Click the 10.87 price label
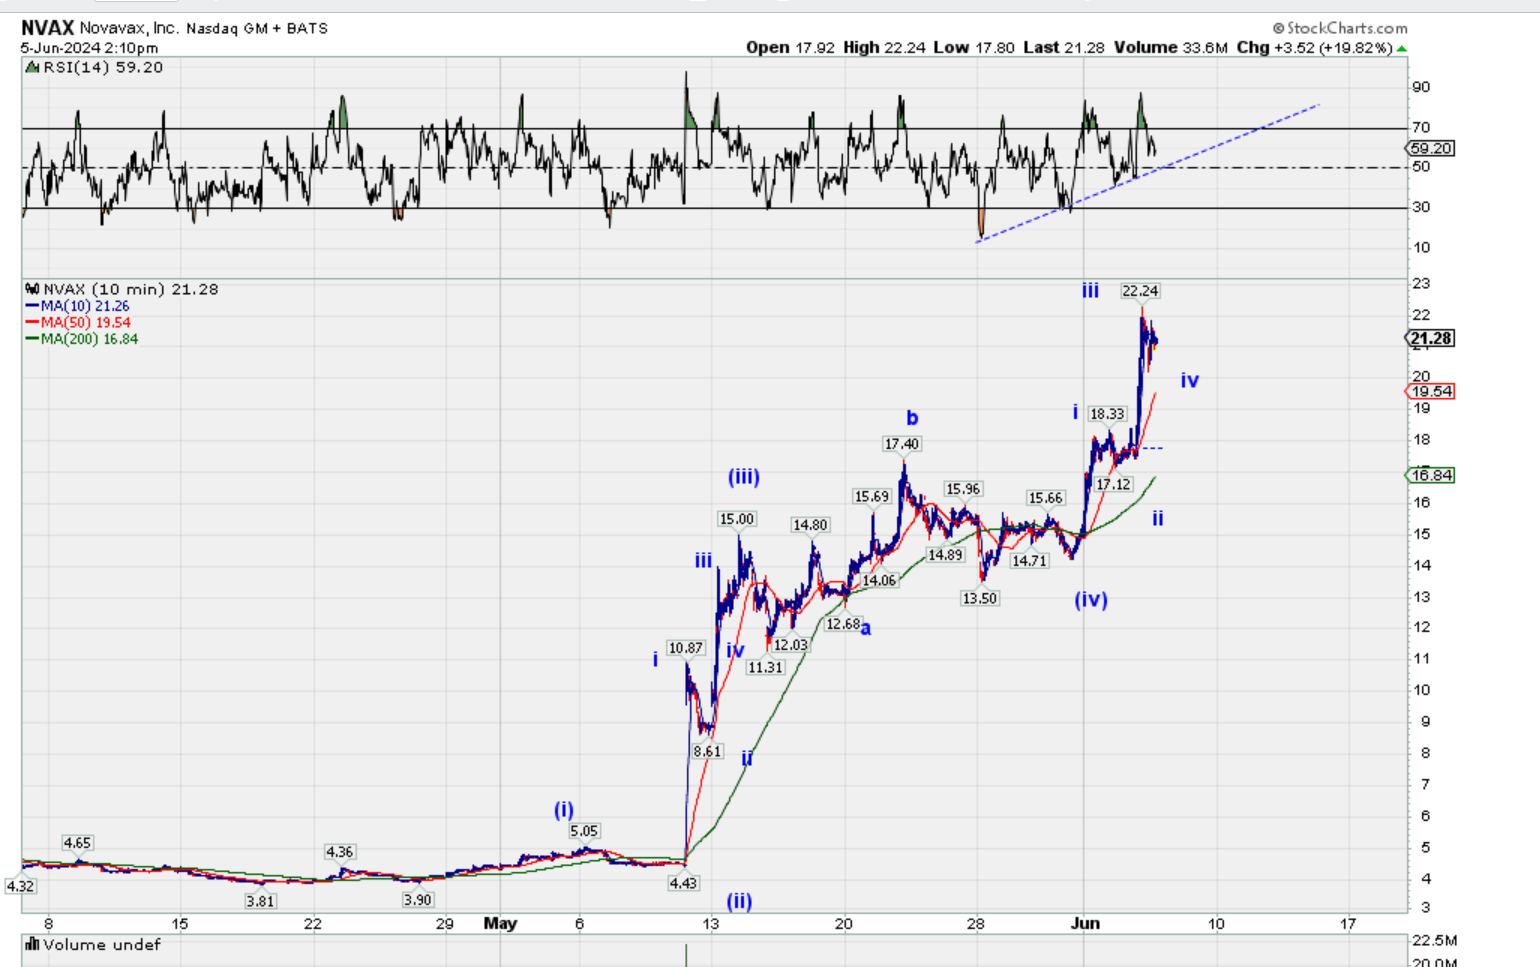1540x967 pixels. pyautogui.click(x=686, y=648)
